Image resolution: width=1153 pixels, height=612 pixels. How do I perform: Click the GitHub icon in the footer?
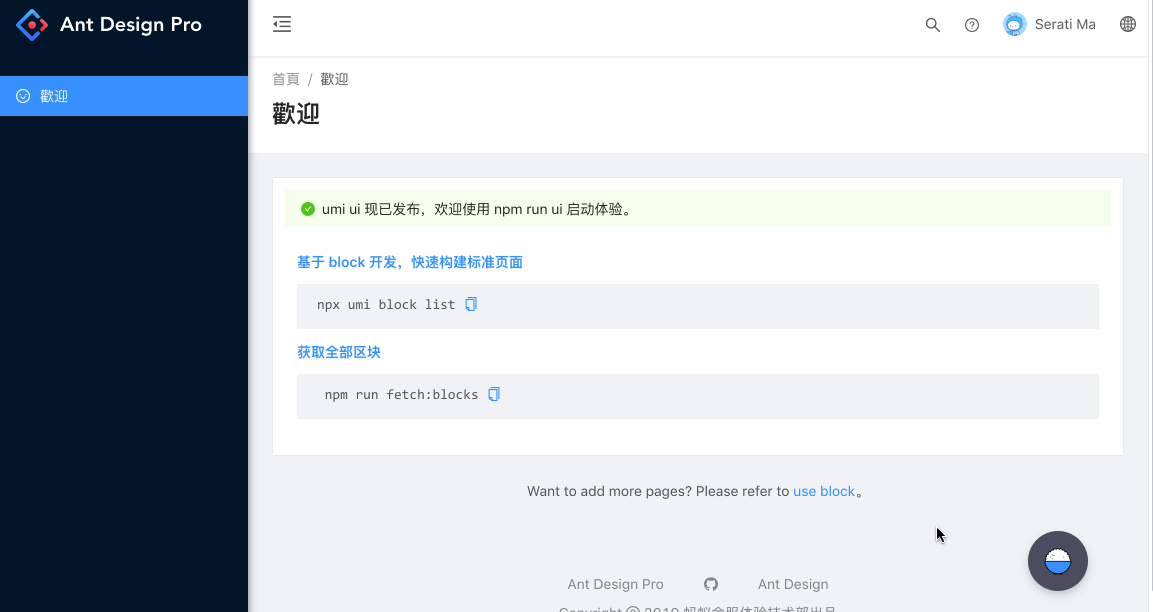pyautogui.click(x=710, y=584)
